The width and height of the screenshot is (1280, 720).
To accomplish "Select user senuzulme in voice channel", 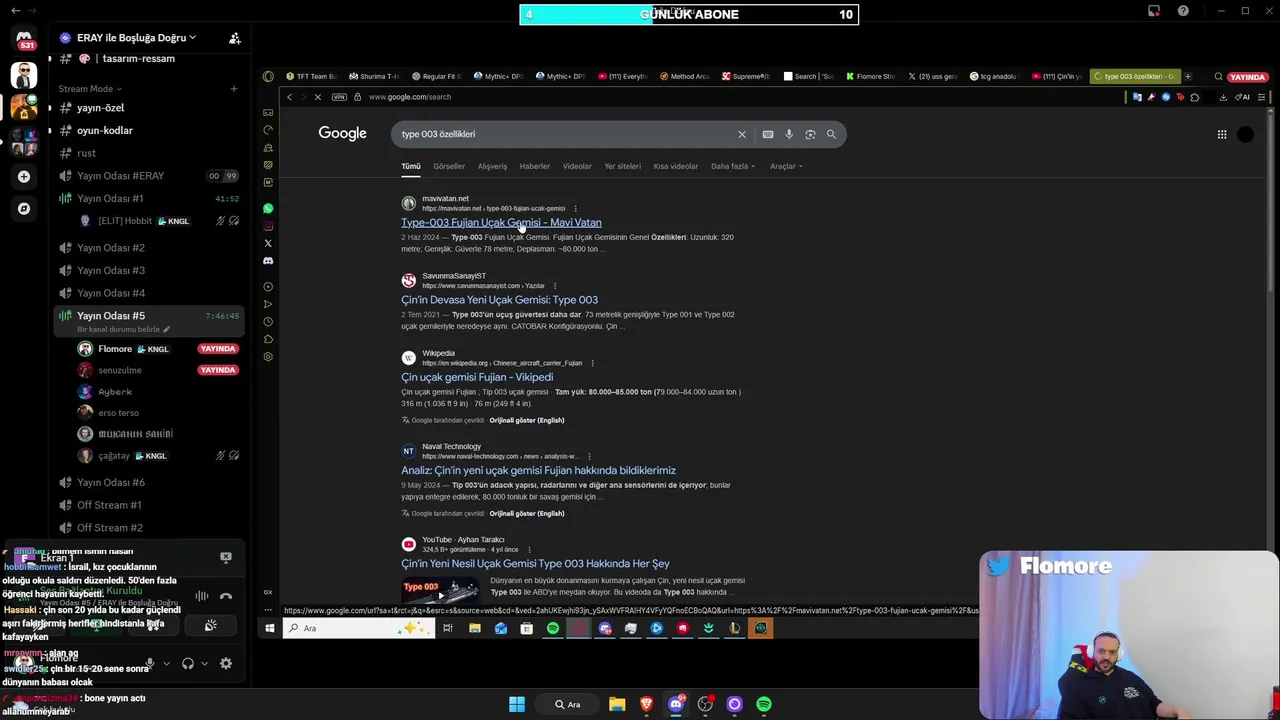I will pyautogui.click(x=120, y=370).
